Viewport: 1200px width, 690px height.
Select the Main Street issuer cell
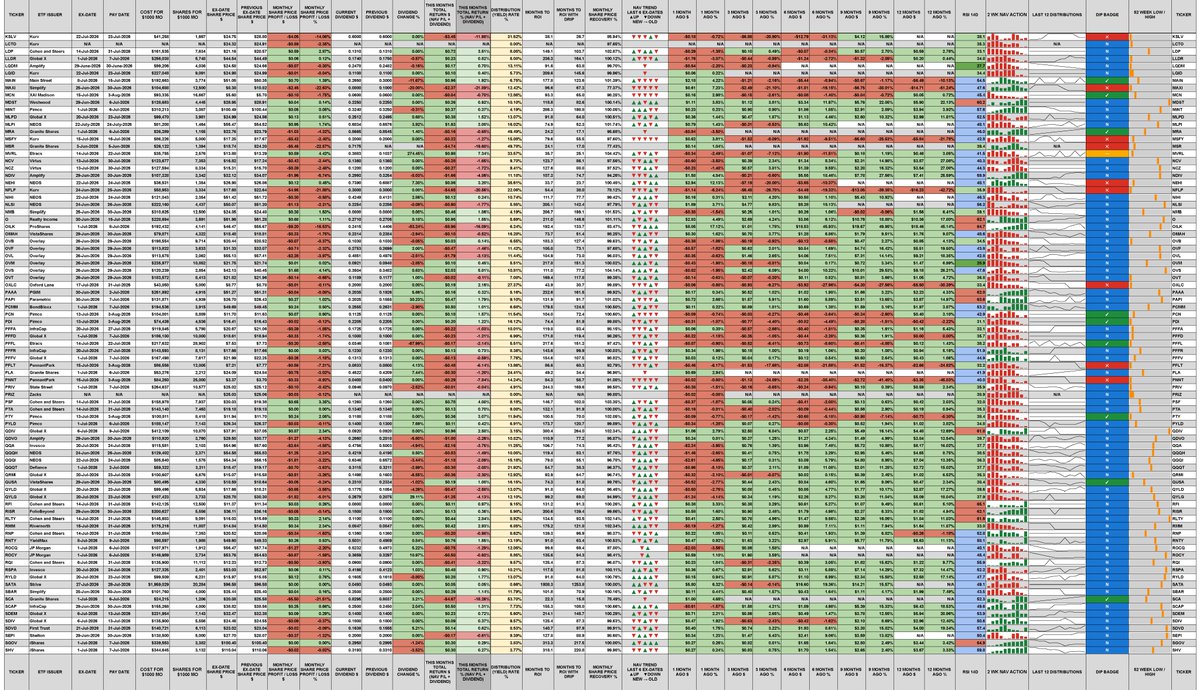tap(50, 81)
